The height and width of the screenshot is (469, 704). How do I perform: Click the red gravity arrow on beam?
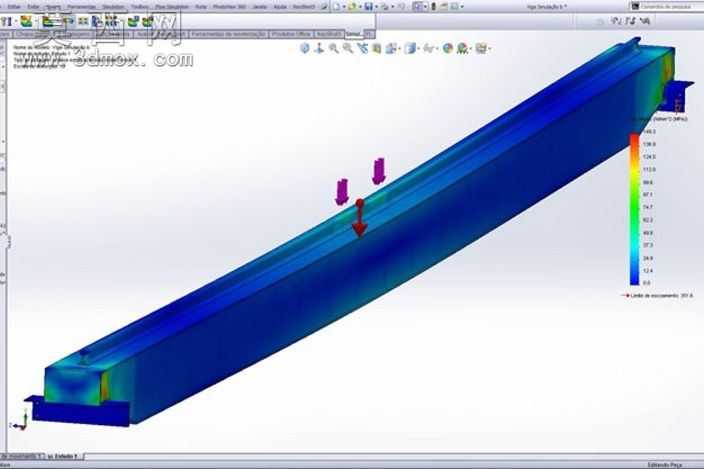pyautogui.click(x=360, y=218)
